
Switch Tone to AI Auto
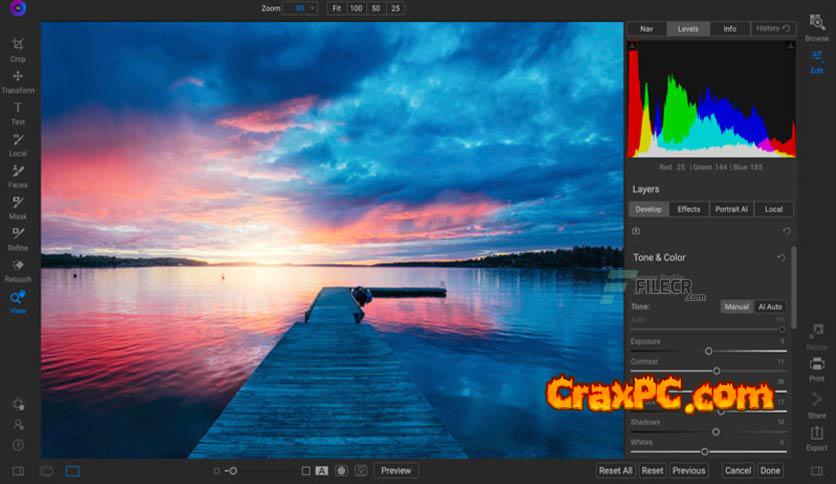coord(770,307)
